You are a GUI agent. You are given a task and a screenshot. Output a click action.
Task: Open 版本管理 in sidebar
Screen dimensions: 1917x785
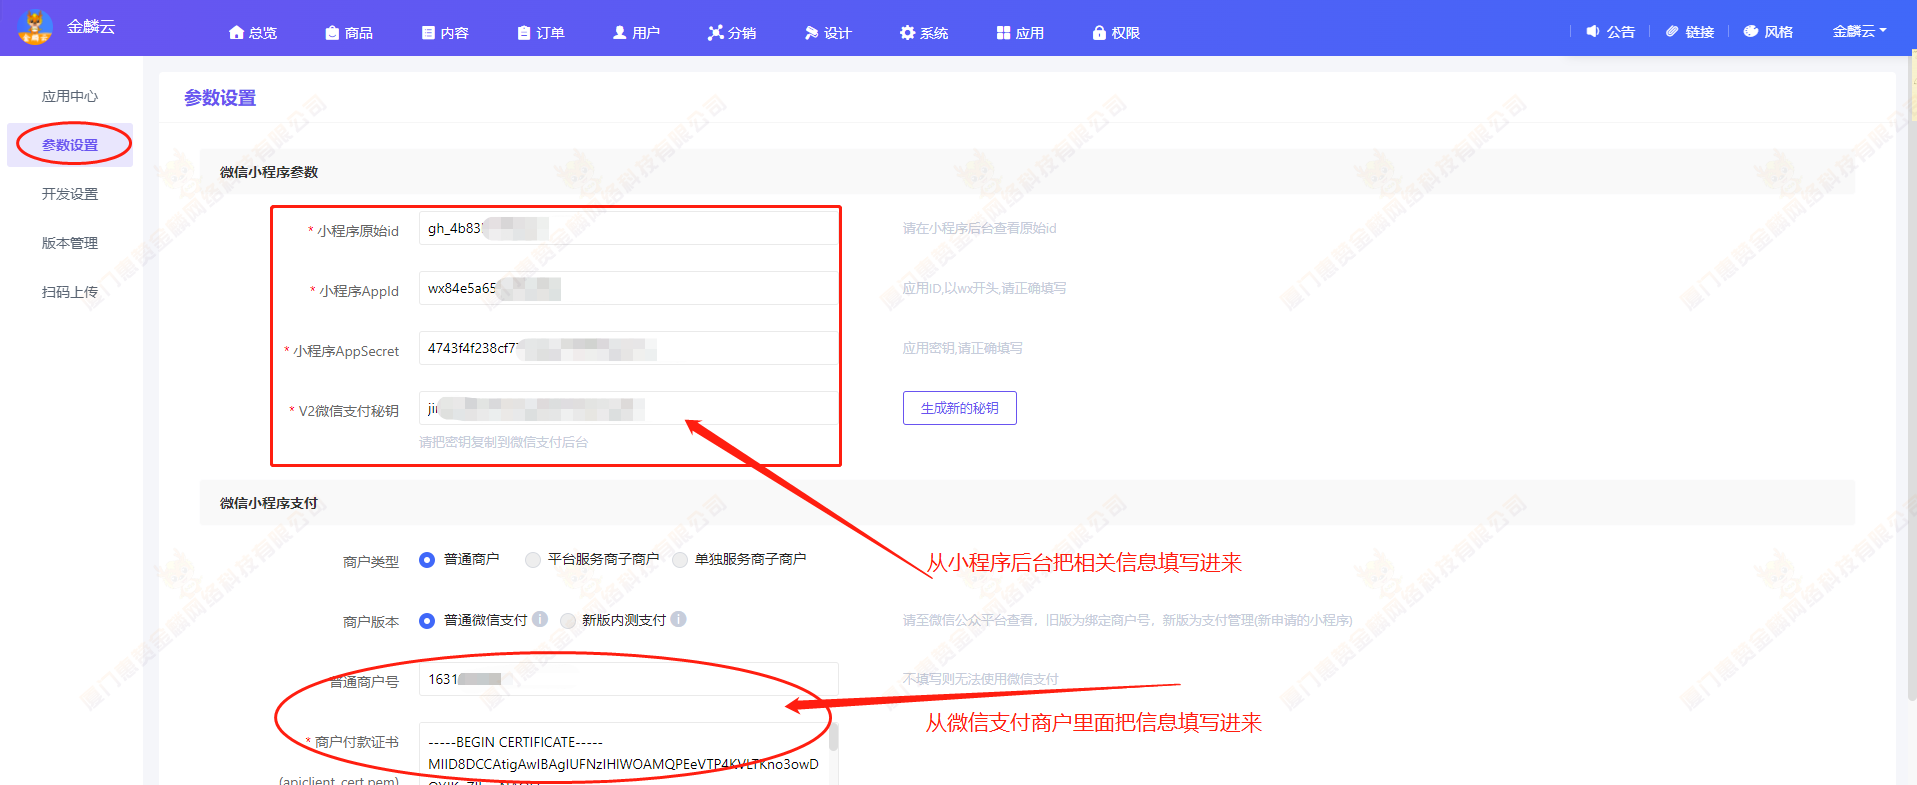70,243
